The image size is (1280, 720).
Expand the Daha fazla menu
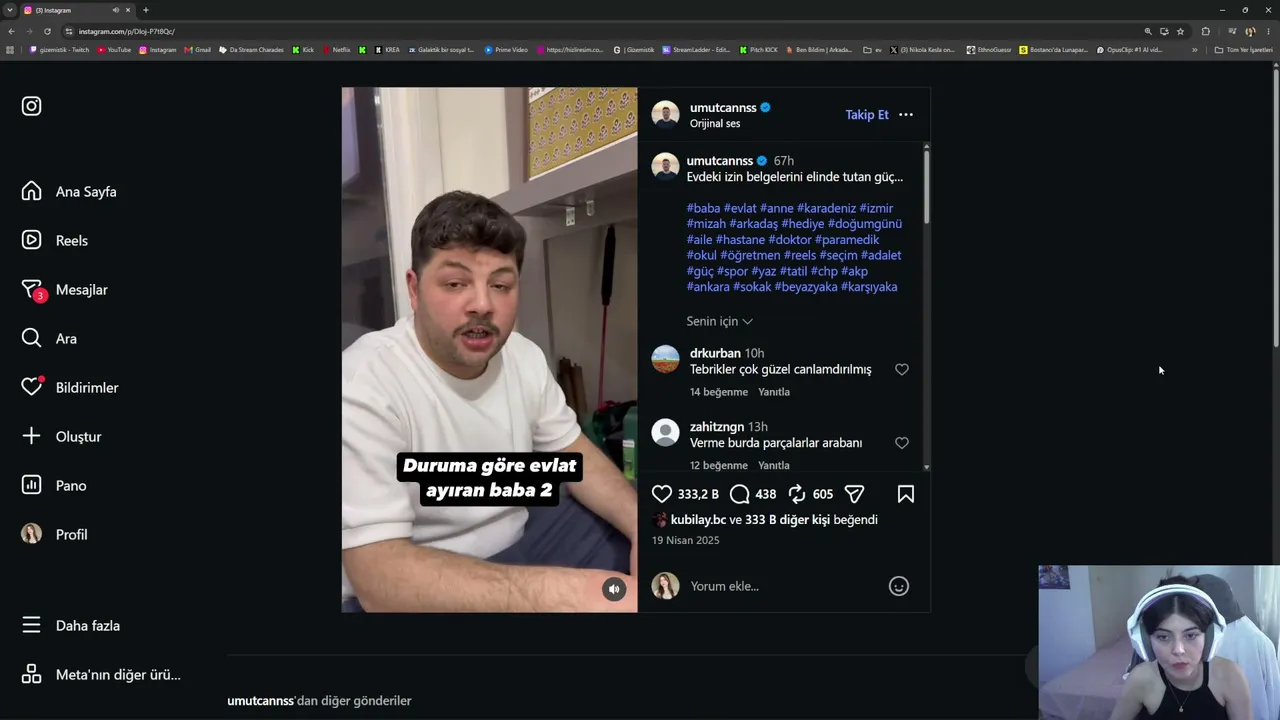(71, 626)
